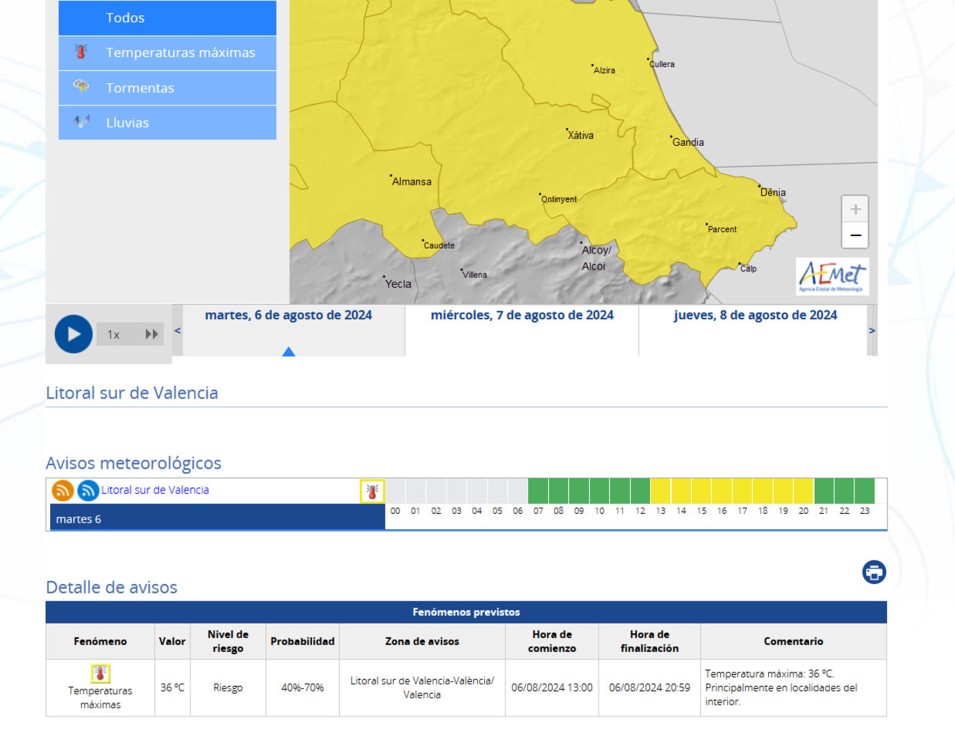
Task: Click Parcent on the map
Action: tap(722, 229)
